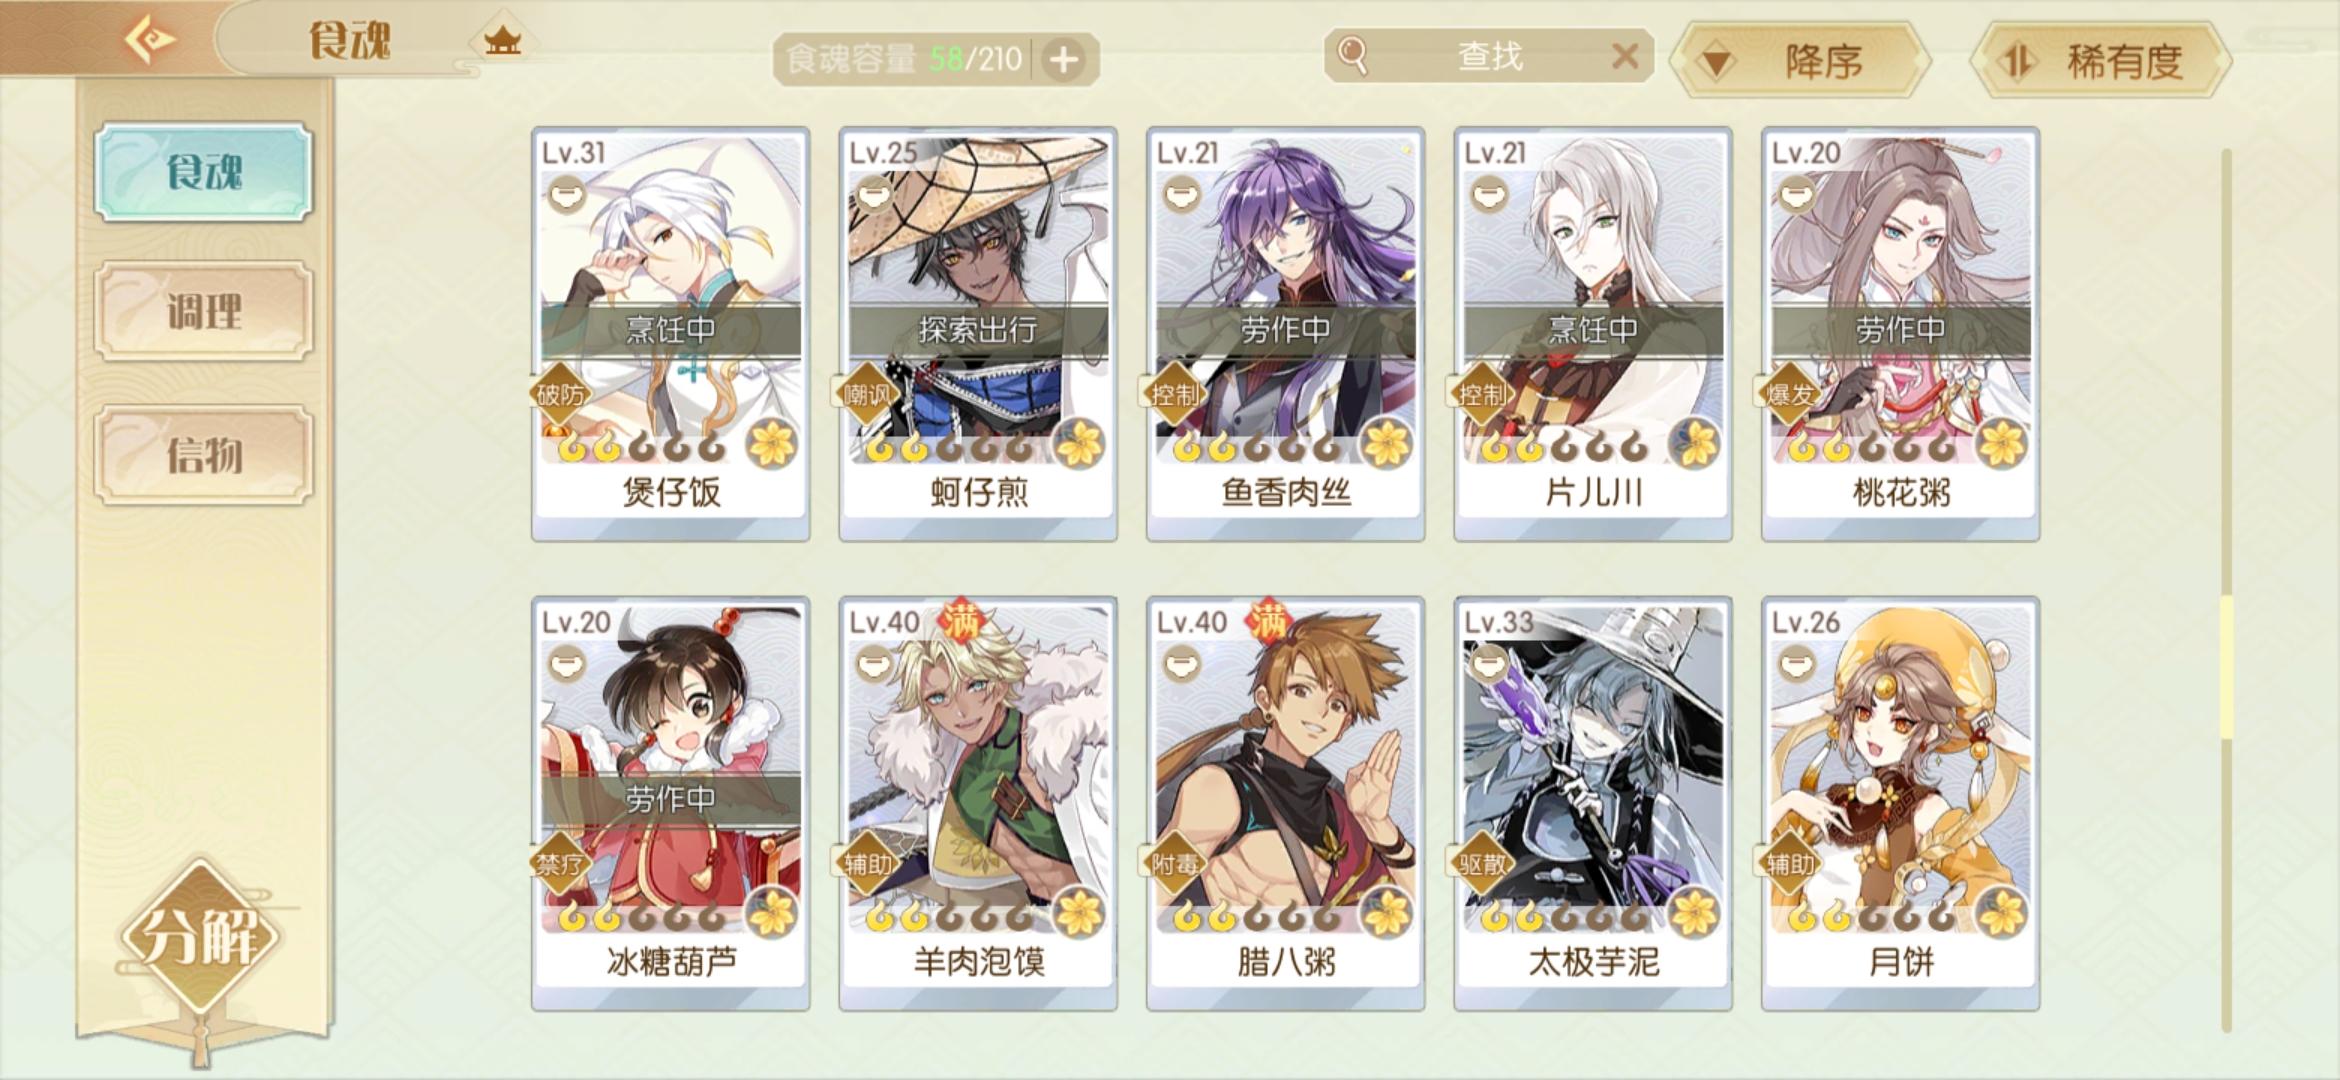Viewport: 2340px width, 1080px height.
Task: Open the home pavilion icon beside 食魂
Action: [x=502, y=41]
